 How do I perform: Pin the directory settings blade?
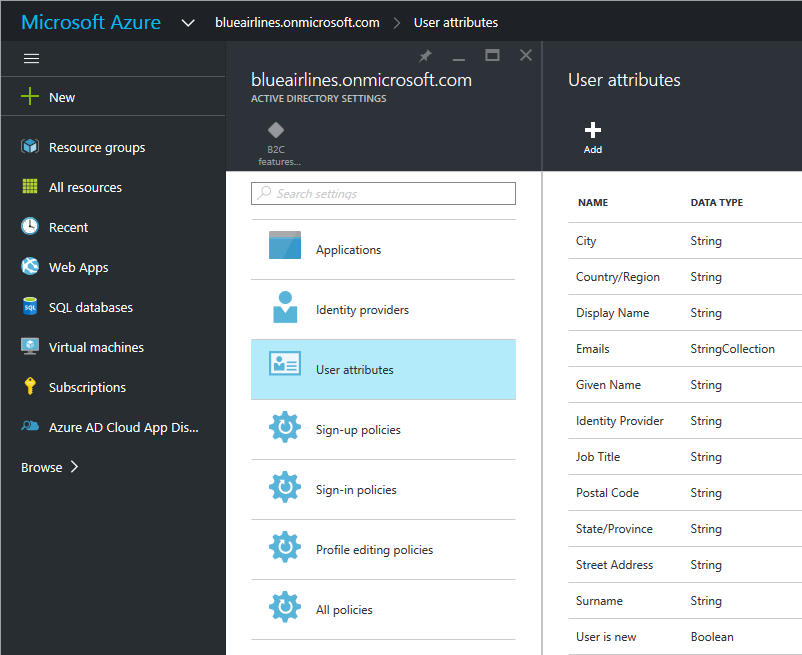point(425,56)
